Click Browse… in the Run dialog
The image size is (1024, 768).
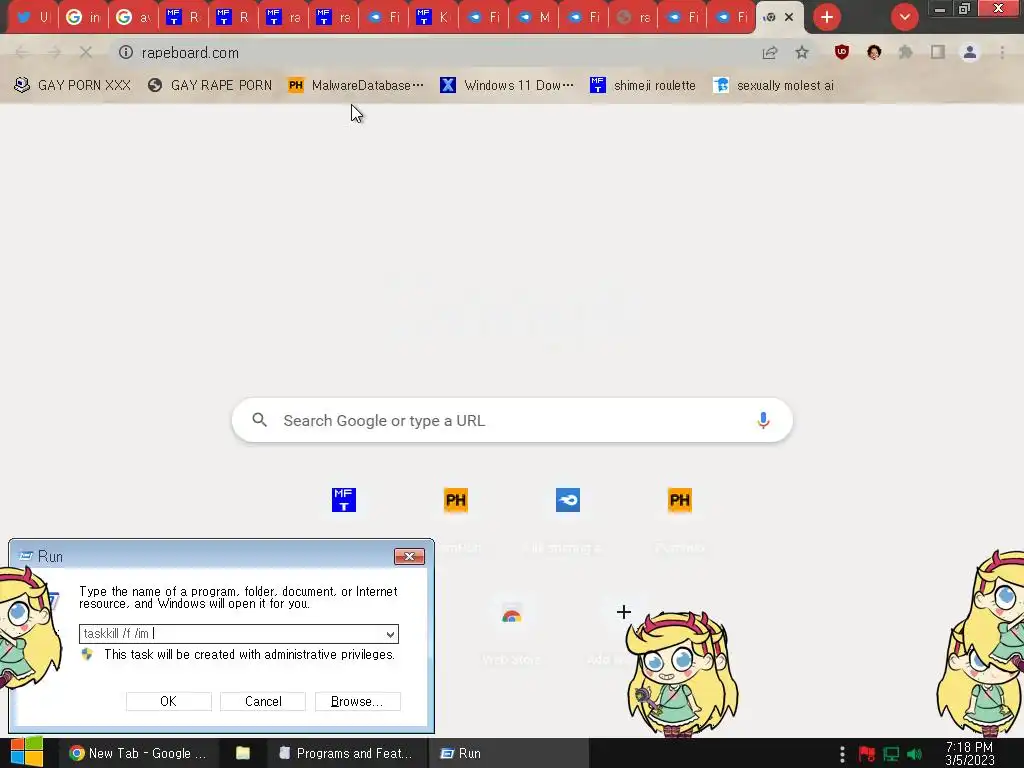pos(357,701)
